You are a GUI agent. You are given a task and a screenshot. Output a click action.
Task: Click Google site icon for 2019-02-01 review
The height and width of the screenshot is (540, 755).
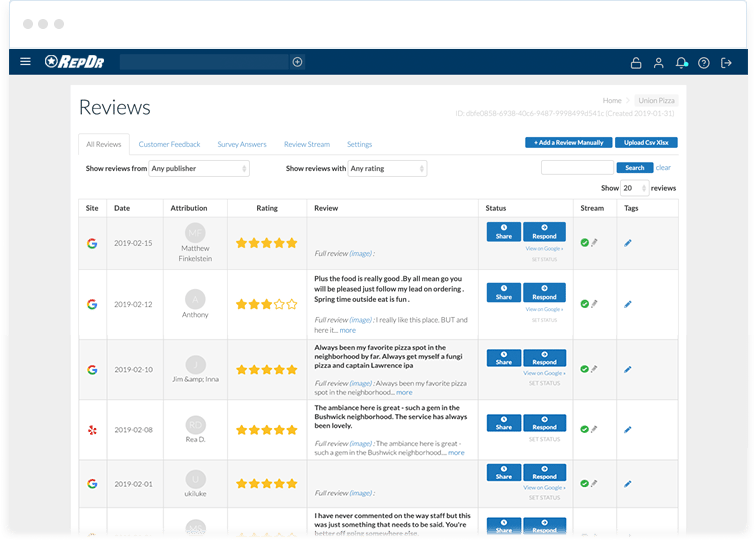[92, 484]
